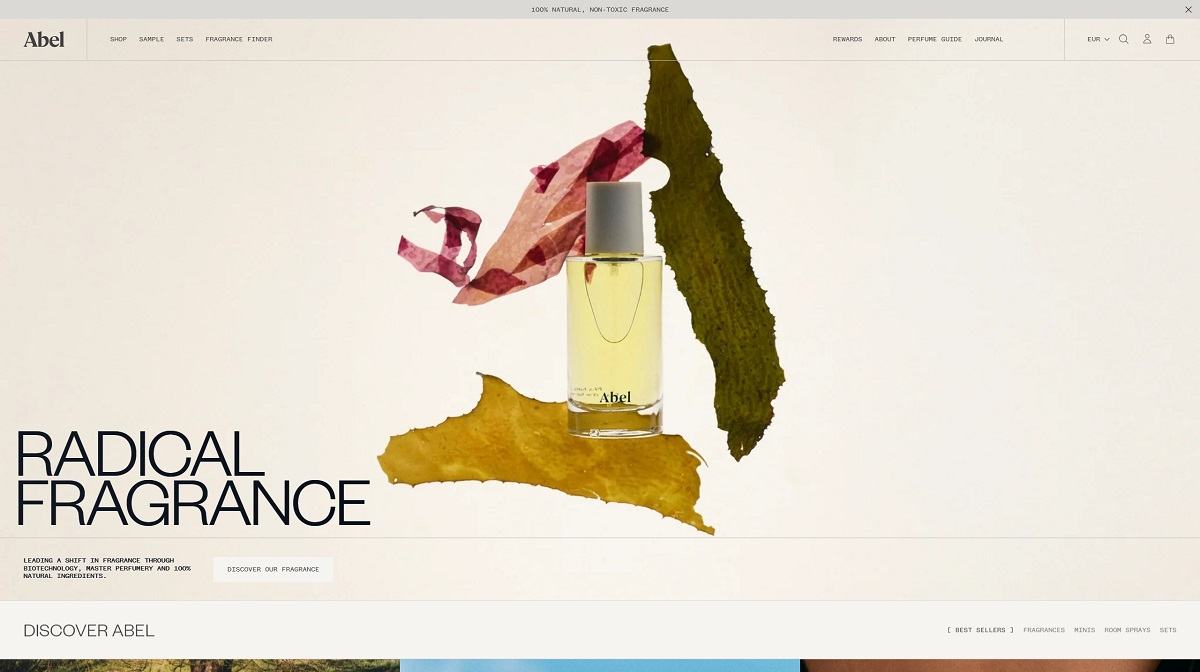Open the About page
1200x672 pixels.
coord(885,39)
